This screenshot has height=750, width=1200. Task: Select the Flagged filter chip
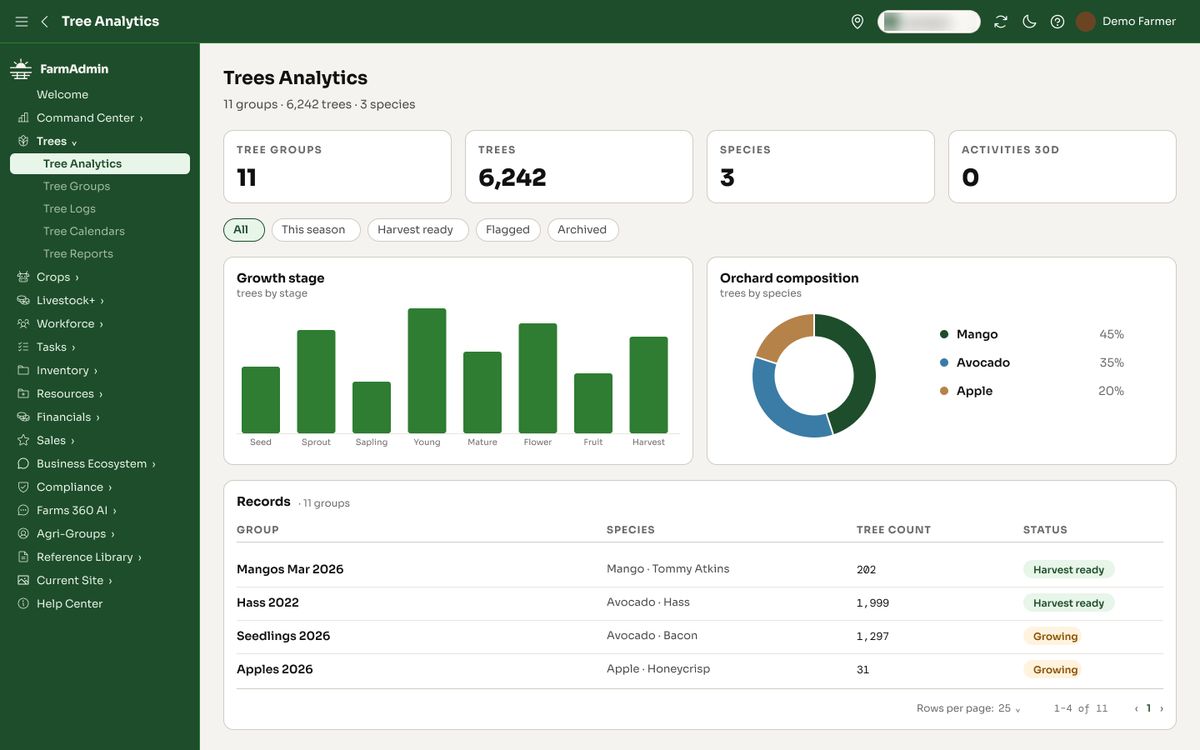(508, 230)
